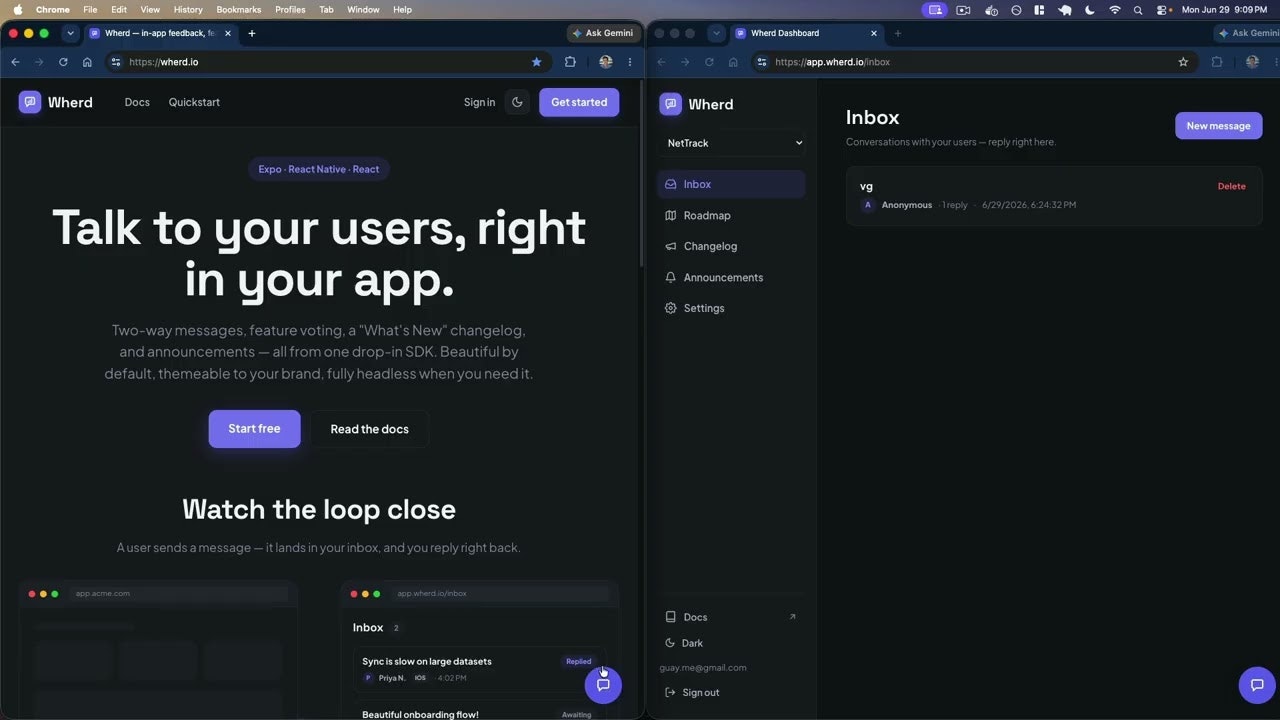
Task: Open the File menu in menu bar
Action: (91, 9)
